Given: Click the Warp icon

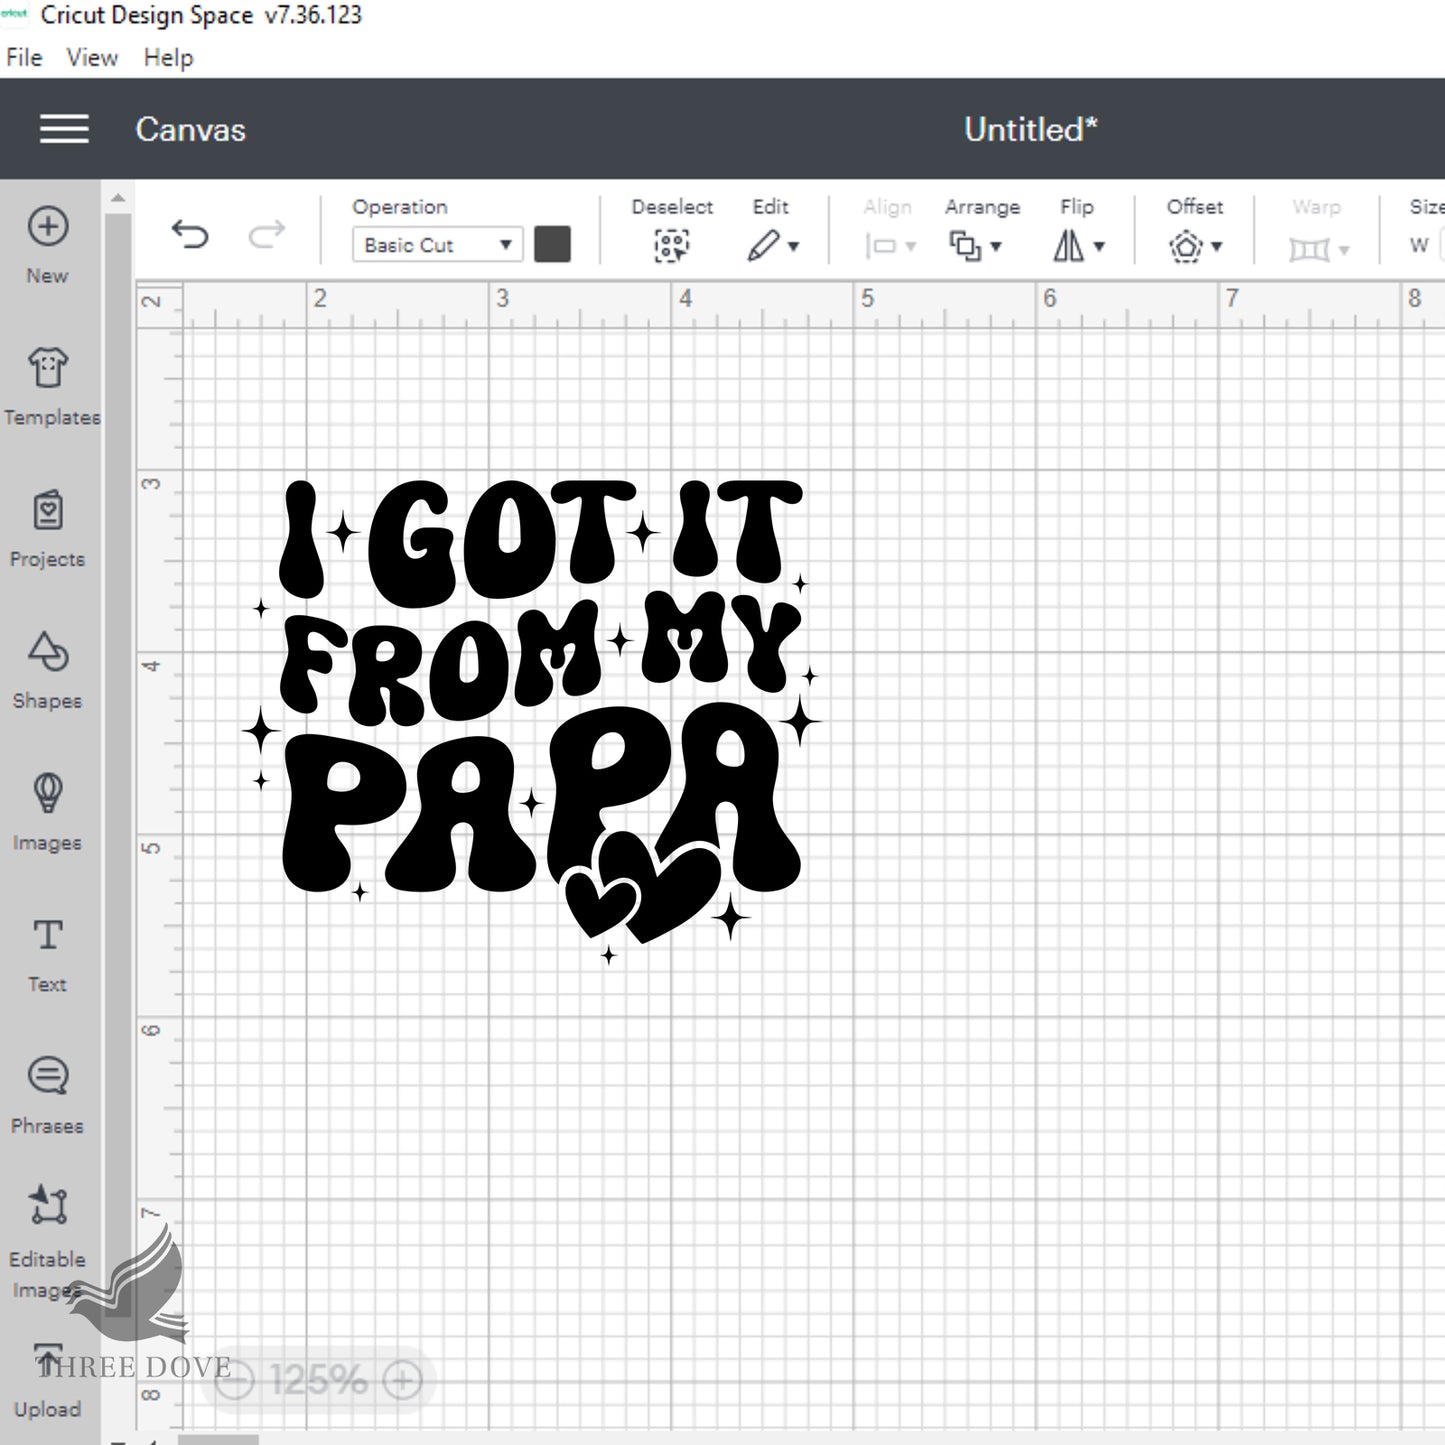Looking at the screenshot, I should (x=1309, y=249).
